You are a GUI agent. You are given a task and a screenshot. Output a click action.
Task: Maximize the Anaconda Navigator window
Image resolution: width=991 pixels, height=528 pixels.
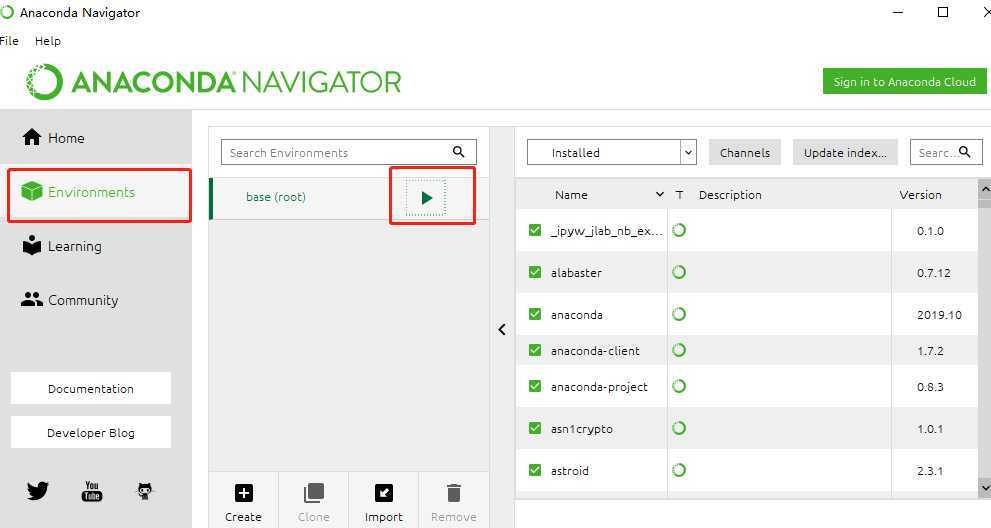tap(943, 12)
